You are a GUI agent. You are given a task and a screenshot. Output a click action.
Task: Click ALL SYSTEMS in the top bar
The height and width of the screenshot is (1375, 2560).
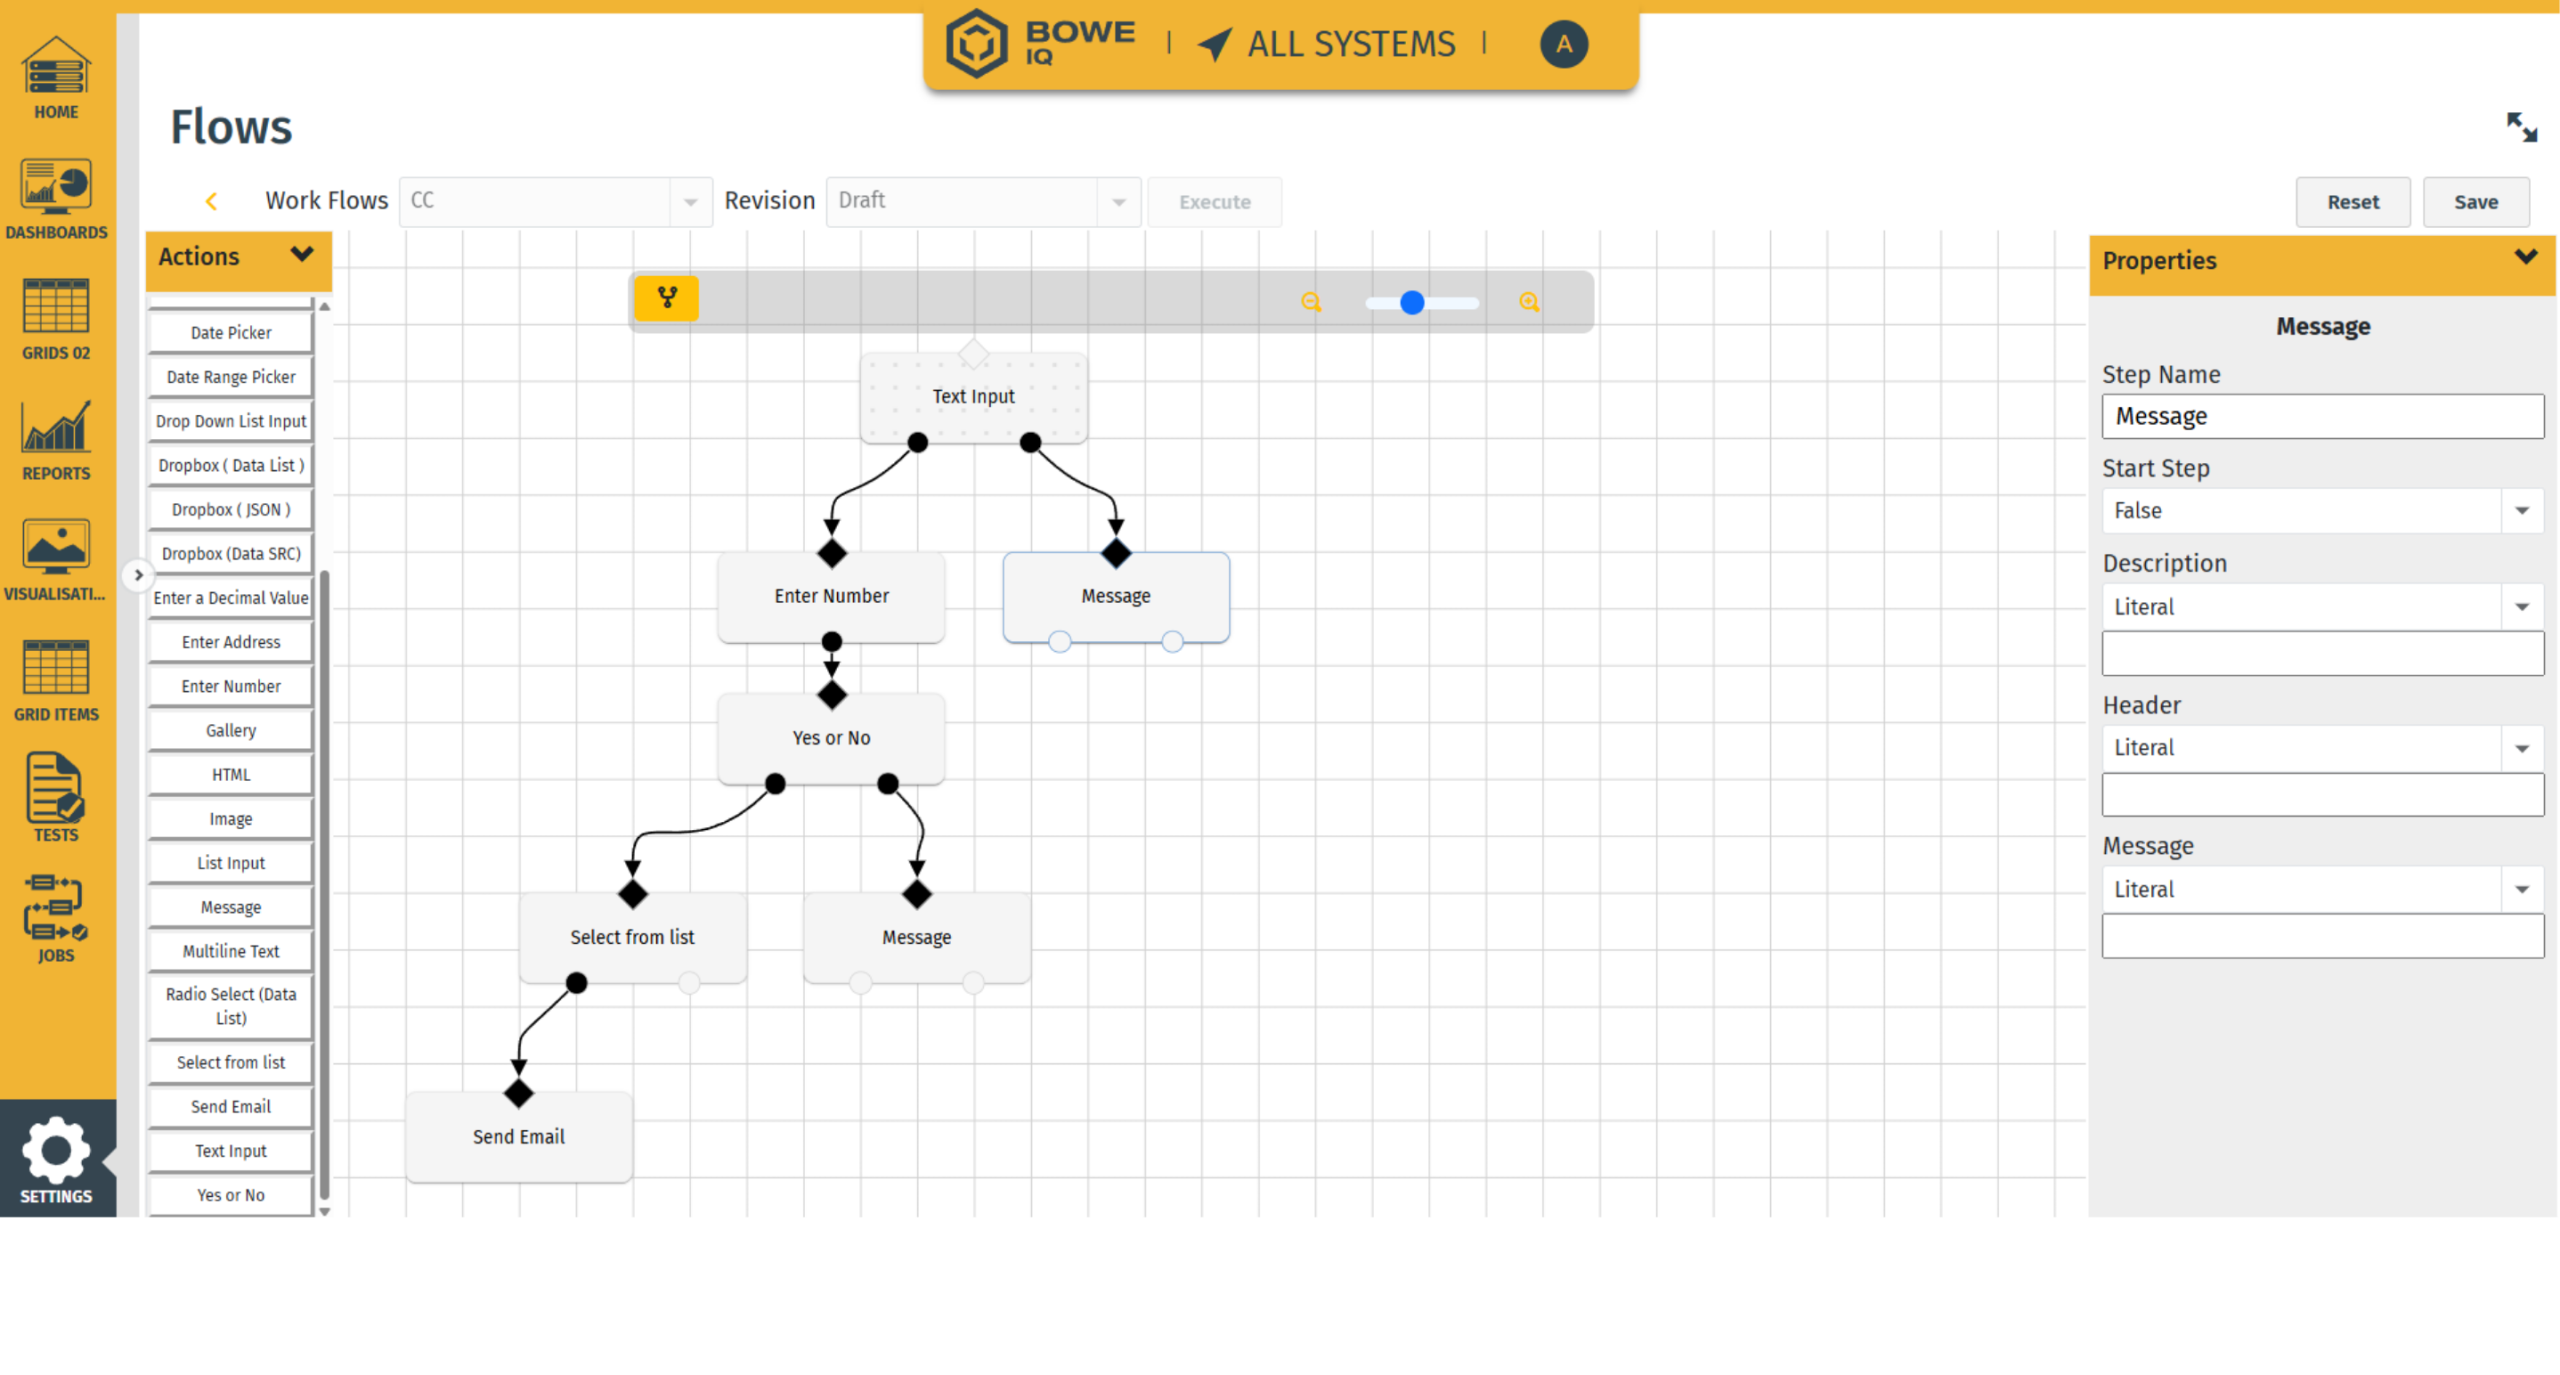pyautogui.click(x=1351, y=44)
